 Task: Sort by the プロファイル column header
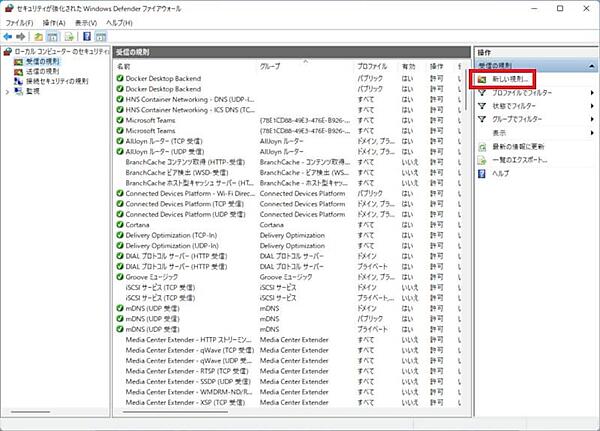(372, 66)
